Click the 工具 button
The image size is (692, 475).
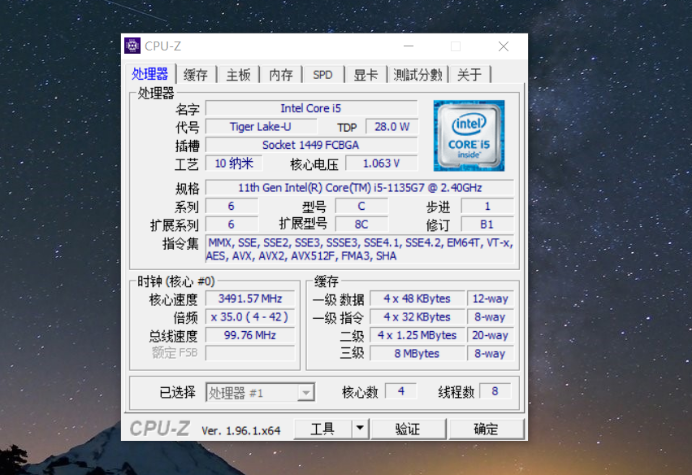pos(323,429)
